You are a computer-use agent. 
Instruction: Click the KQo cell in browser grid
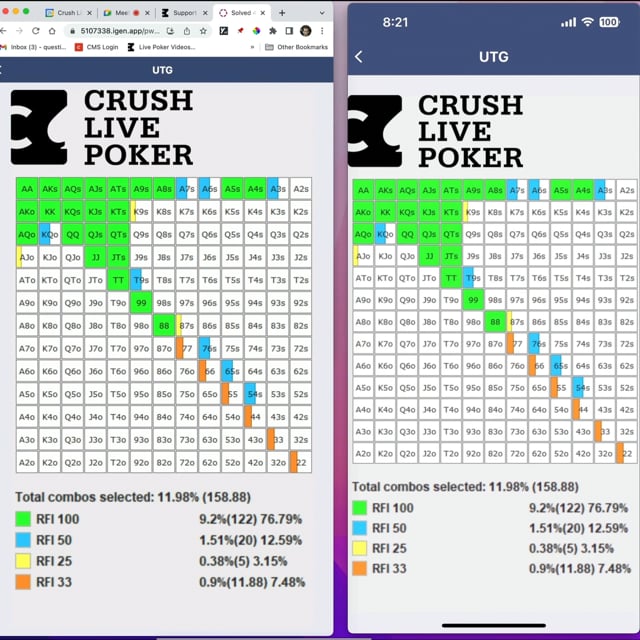pyautogui.click(x=50, y=235)
